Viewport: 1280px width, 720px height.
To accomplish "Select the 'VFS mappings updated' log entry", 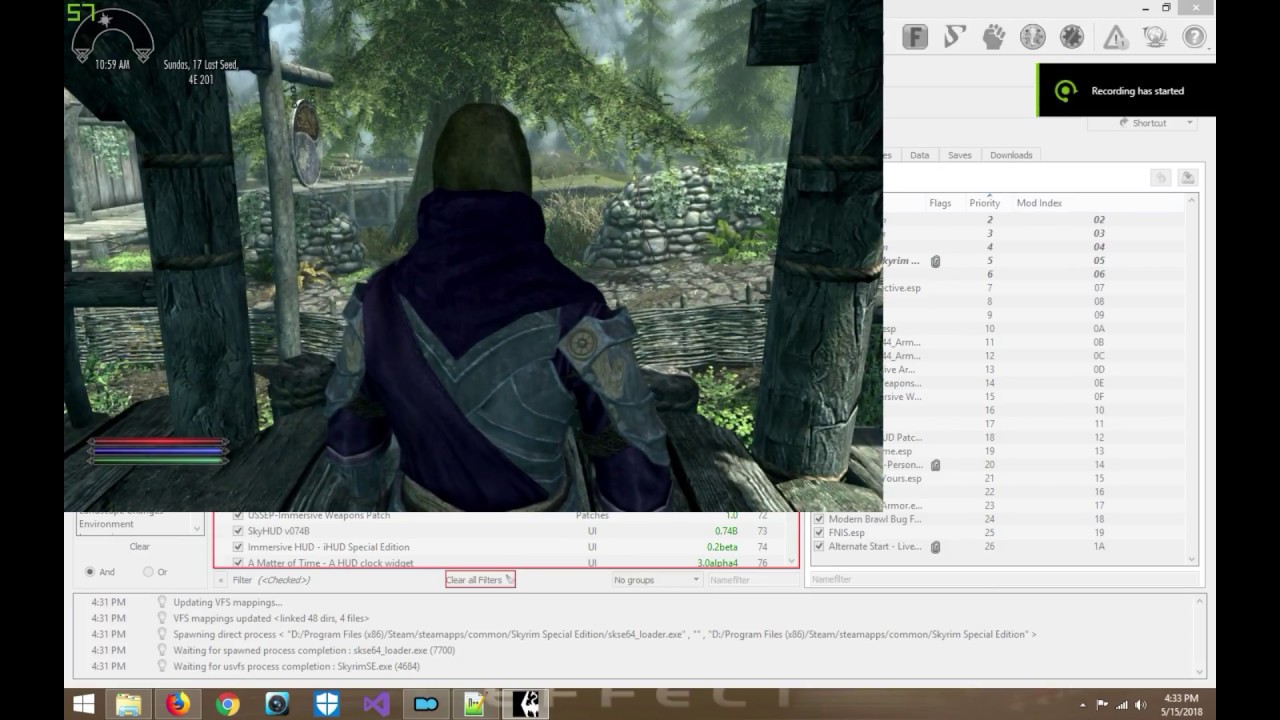I will pyautogui.click(x=271, y=618).
